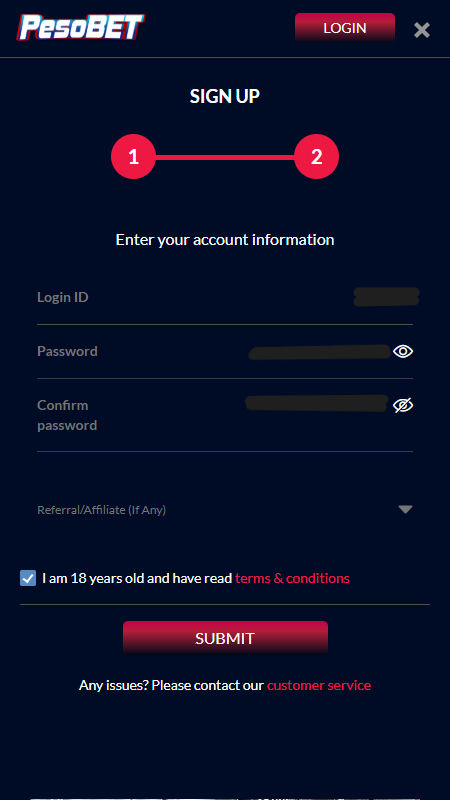The image size is (450, 800).
Task: Uncheck the 18 years old checkbox
Action: point(28,578)
